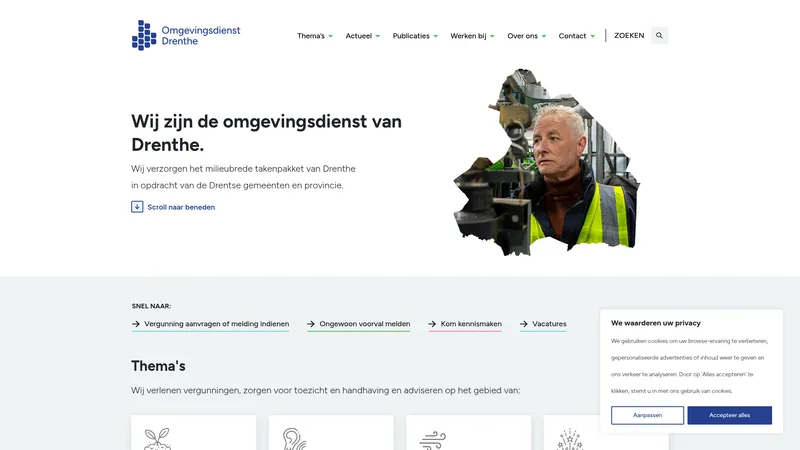Open the Contact menu item
The height and width of the screenshot is (450, 800).
click(x=572, y=36)
